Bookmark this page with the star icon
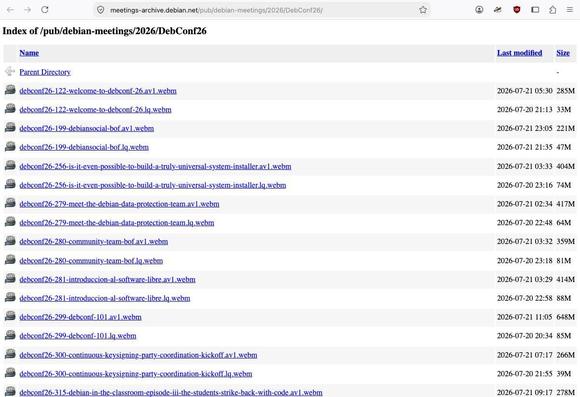 click(x=423, y=10)
